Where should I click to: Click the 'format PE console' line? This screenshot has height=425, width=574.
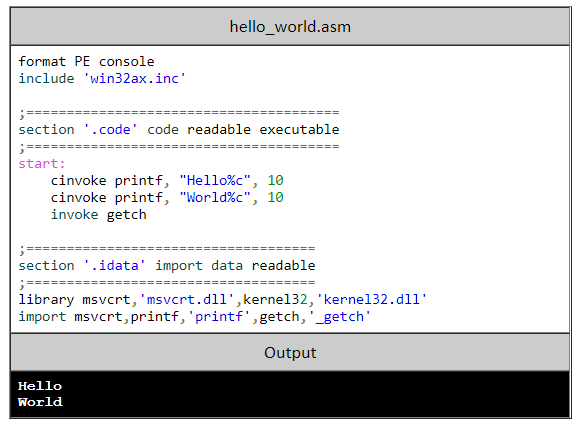86,61
